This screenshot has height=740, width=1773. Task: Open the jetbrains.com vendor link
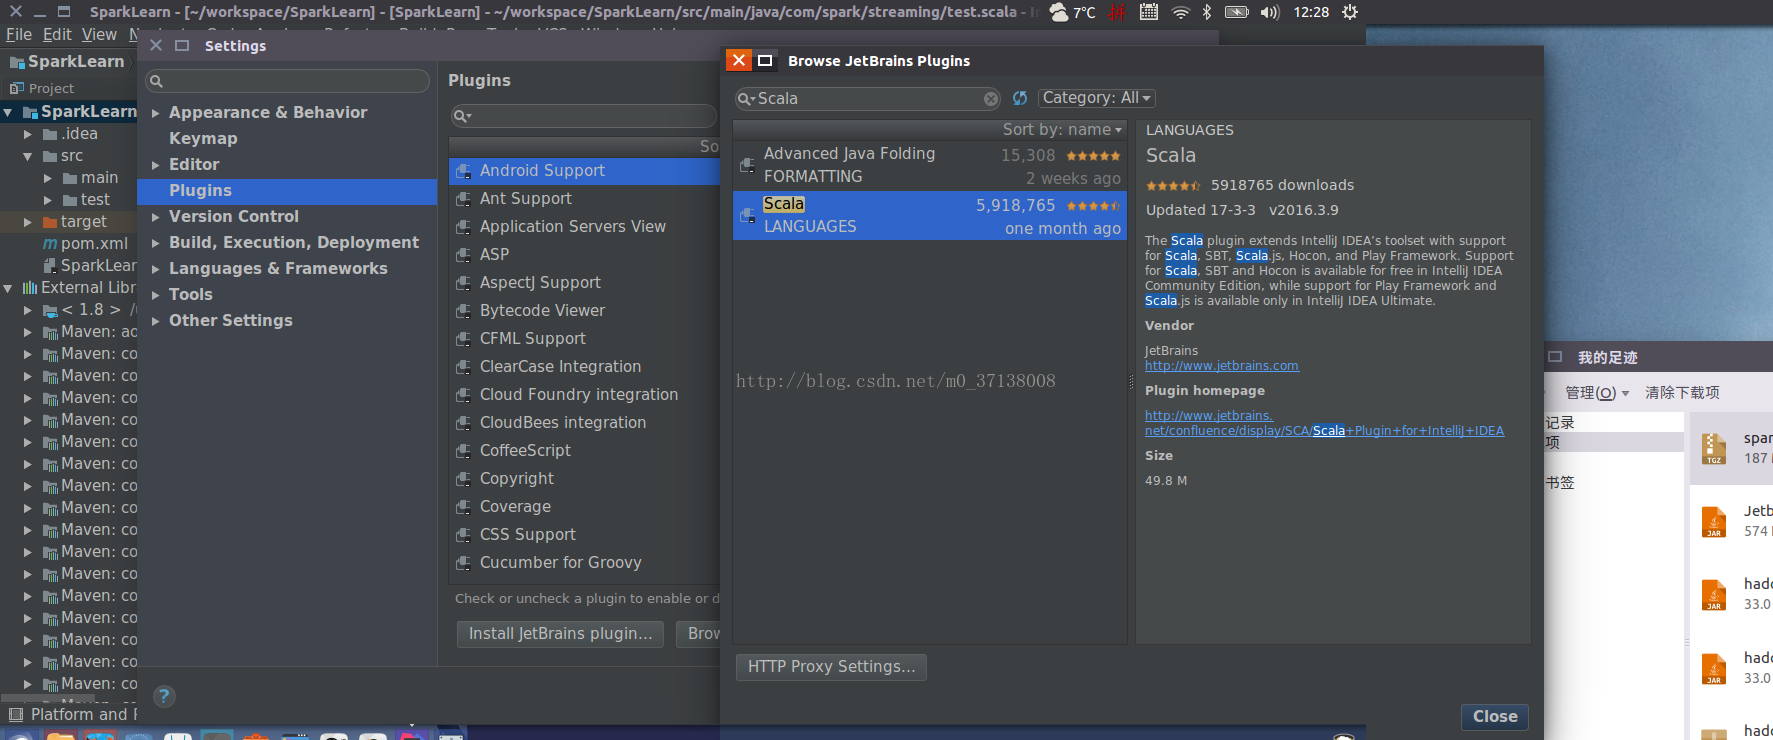1221,366
